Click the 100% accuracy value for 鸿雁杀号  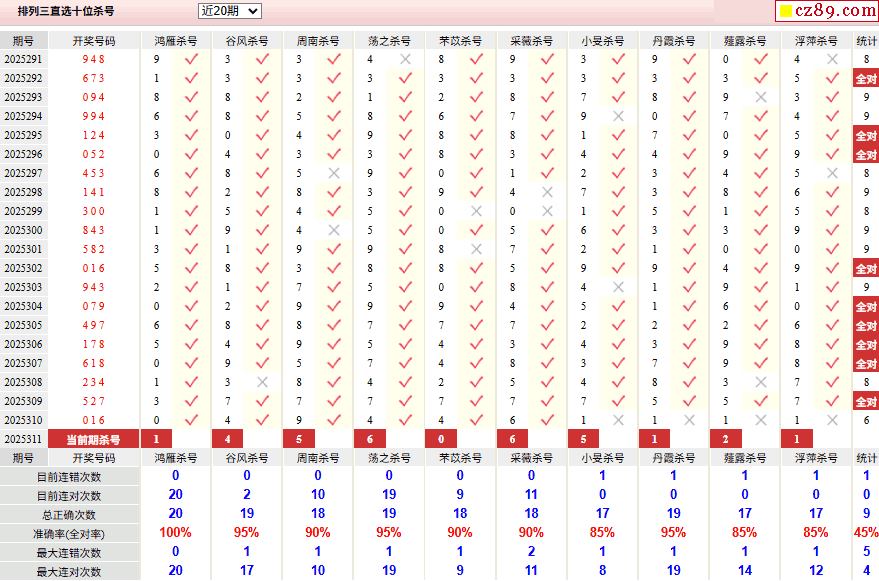[175, 533]
